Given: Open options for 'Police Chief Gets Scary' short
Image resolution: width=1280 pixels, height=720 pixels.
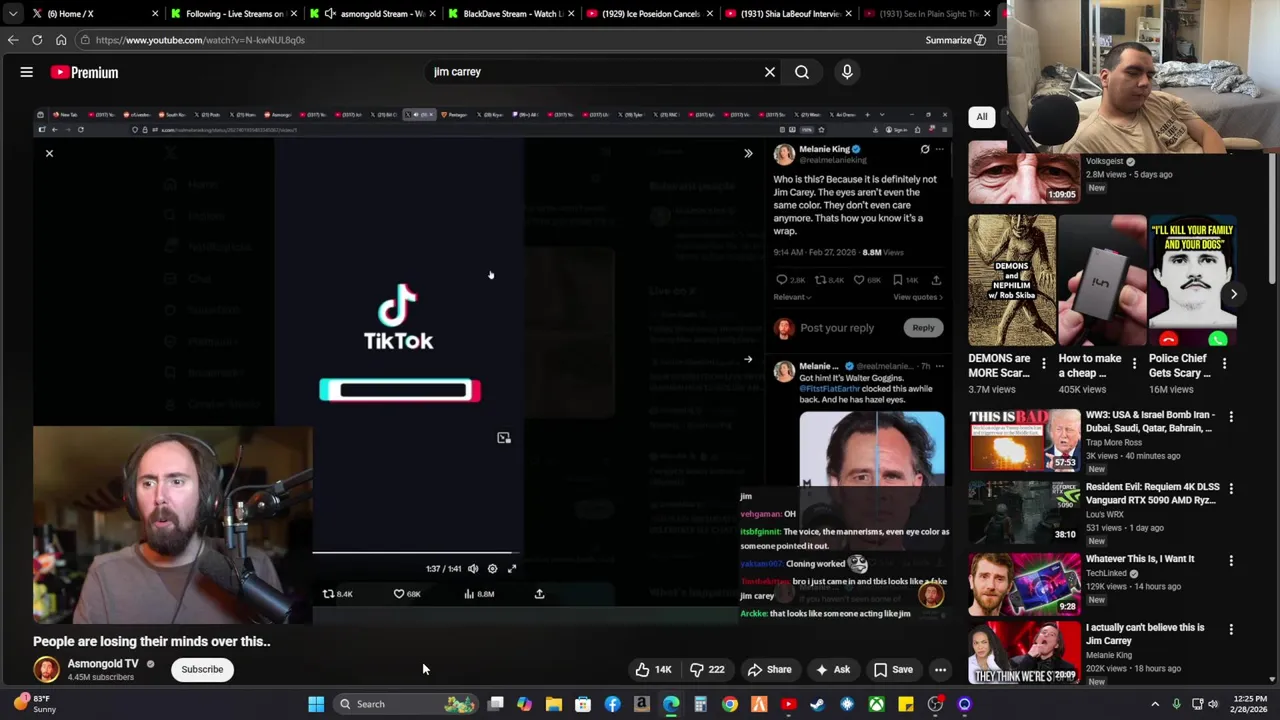Looking at the screenshot, I should [1225, 364].
